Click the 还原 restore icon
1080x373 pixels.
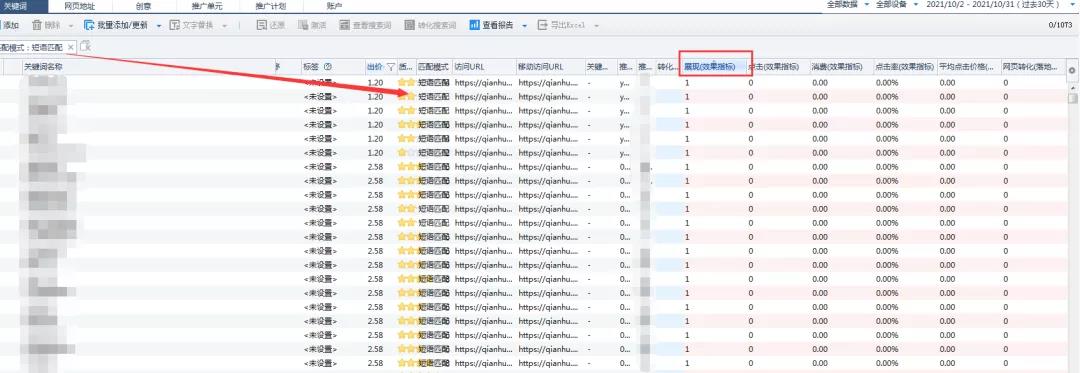click(262, 25)
